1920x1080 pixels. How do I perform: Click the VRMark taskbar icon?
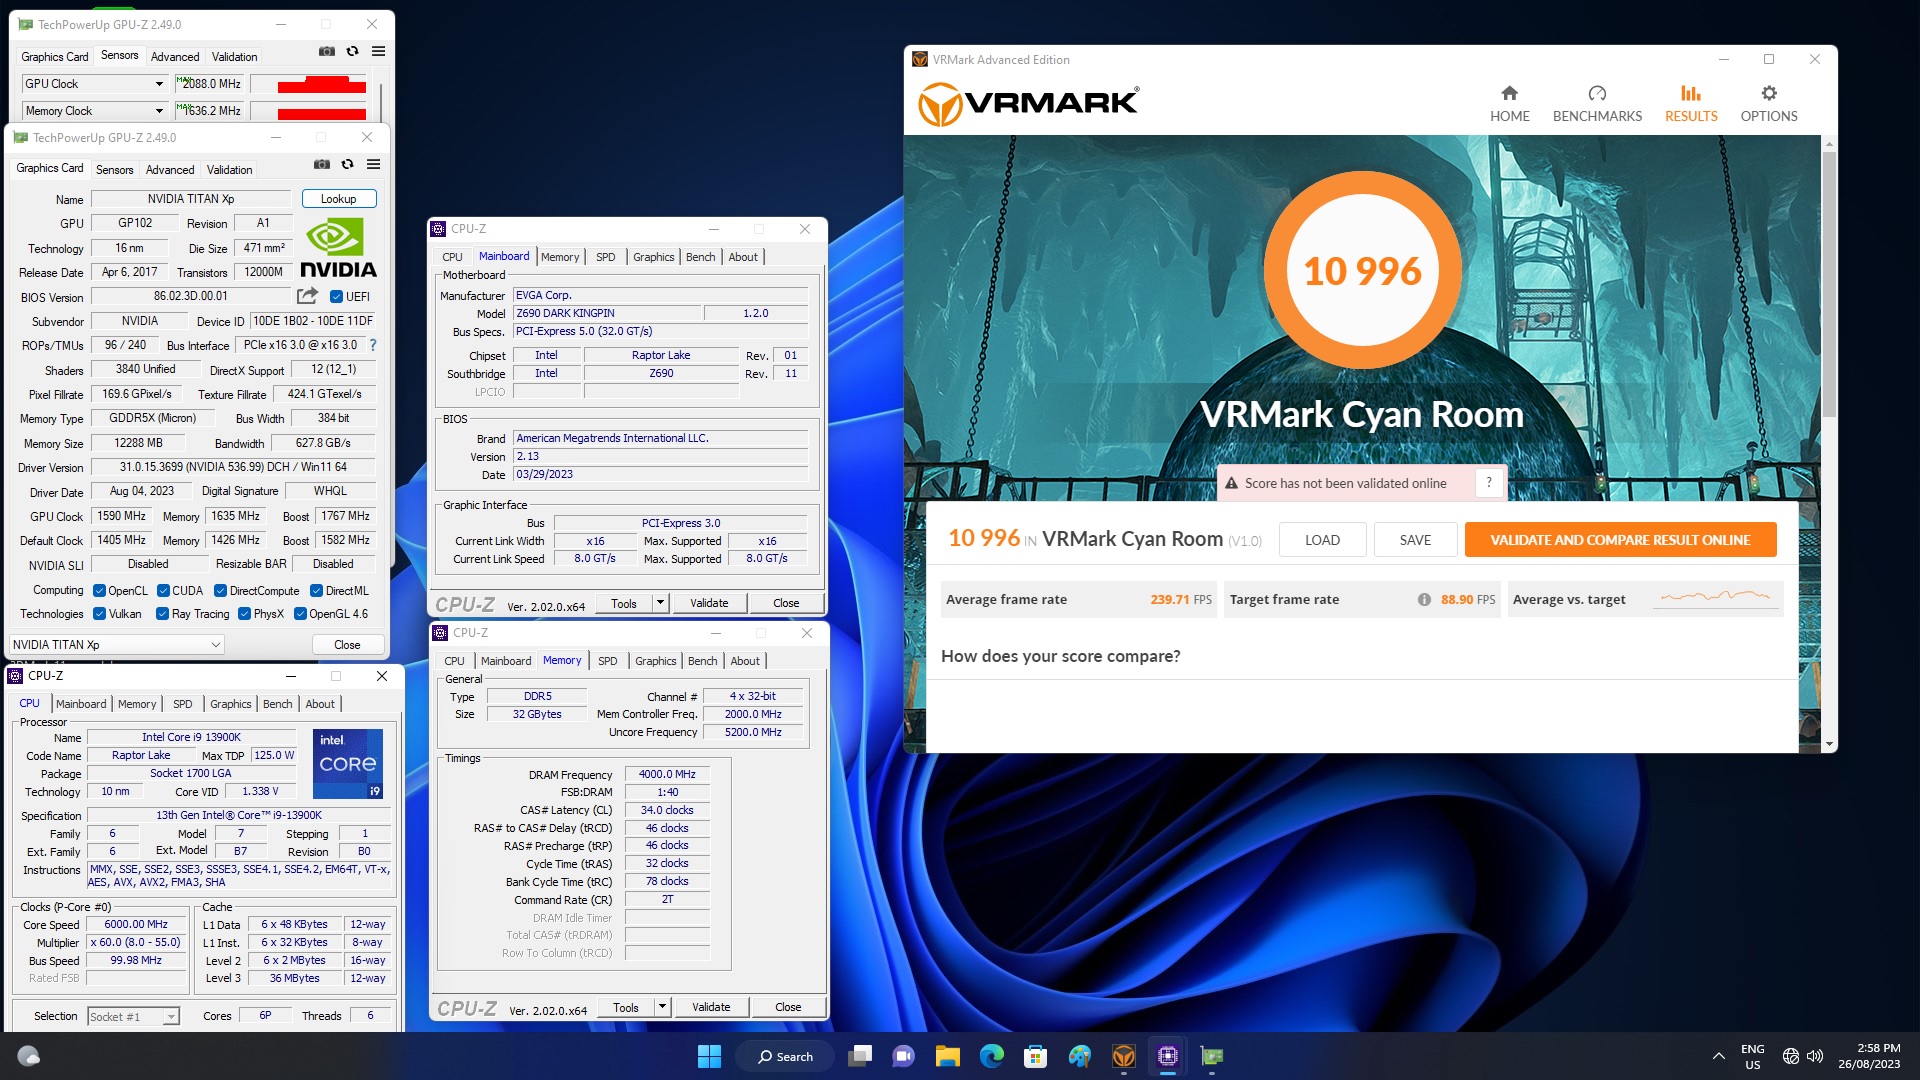[x=1123, y=1056]
